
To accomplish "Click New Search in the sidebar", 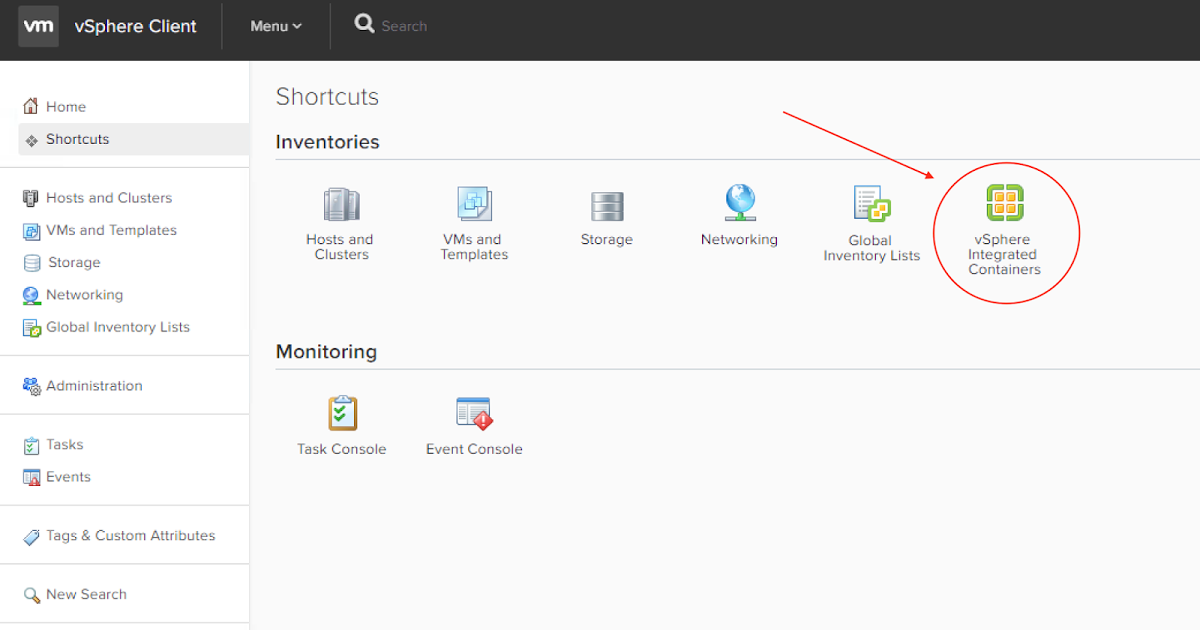I will (x=86, y=594).
